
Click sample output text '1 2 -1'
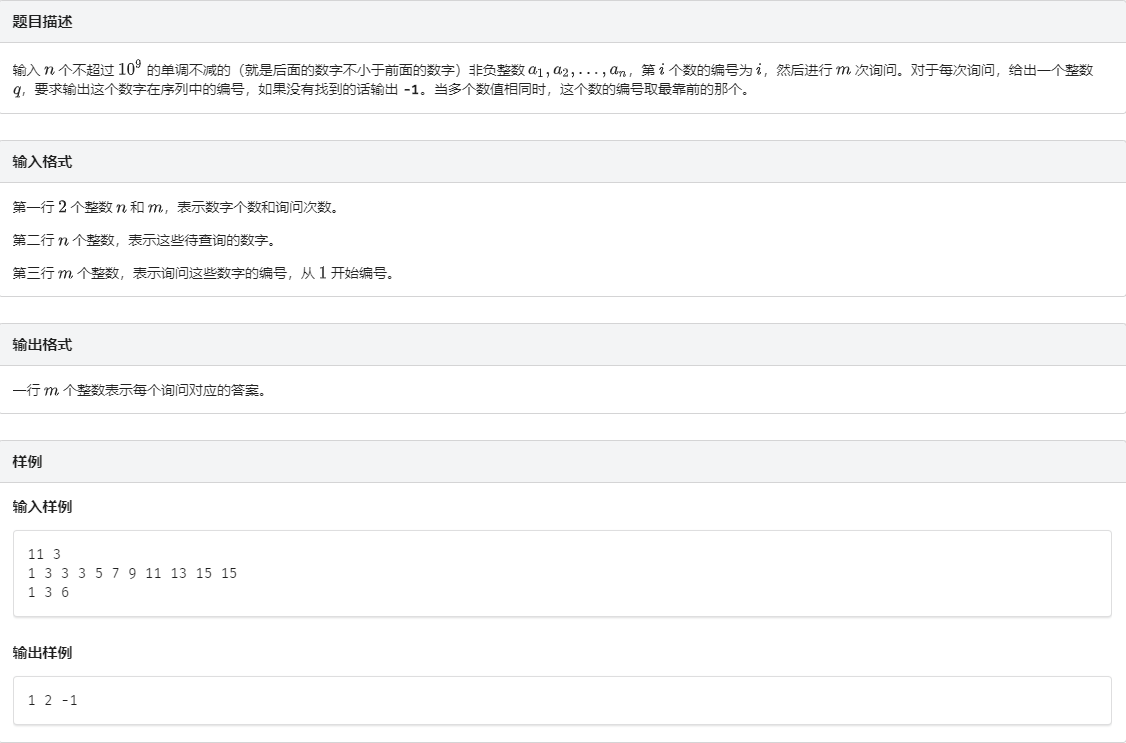pos(52,701)
